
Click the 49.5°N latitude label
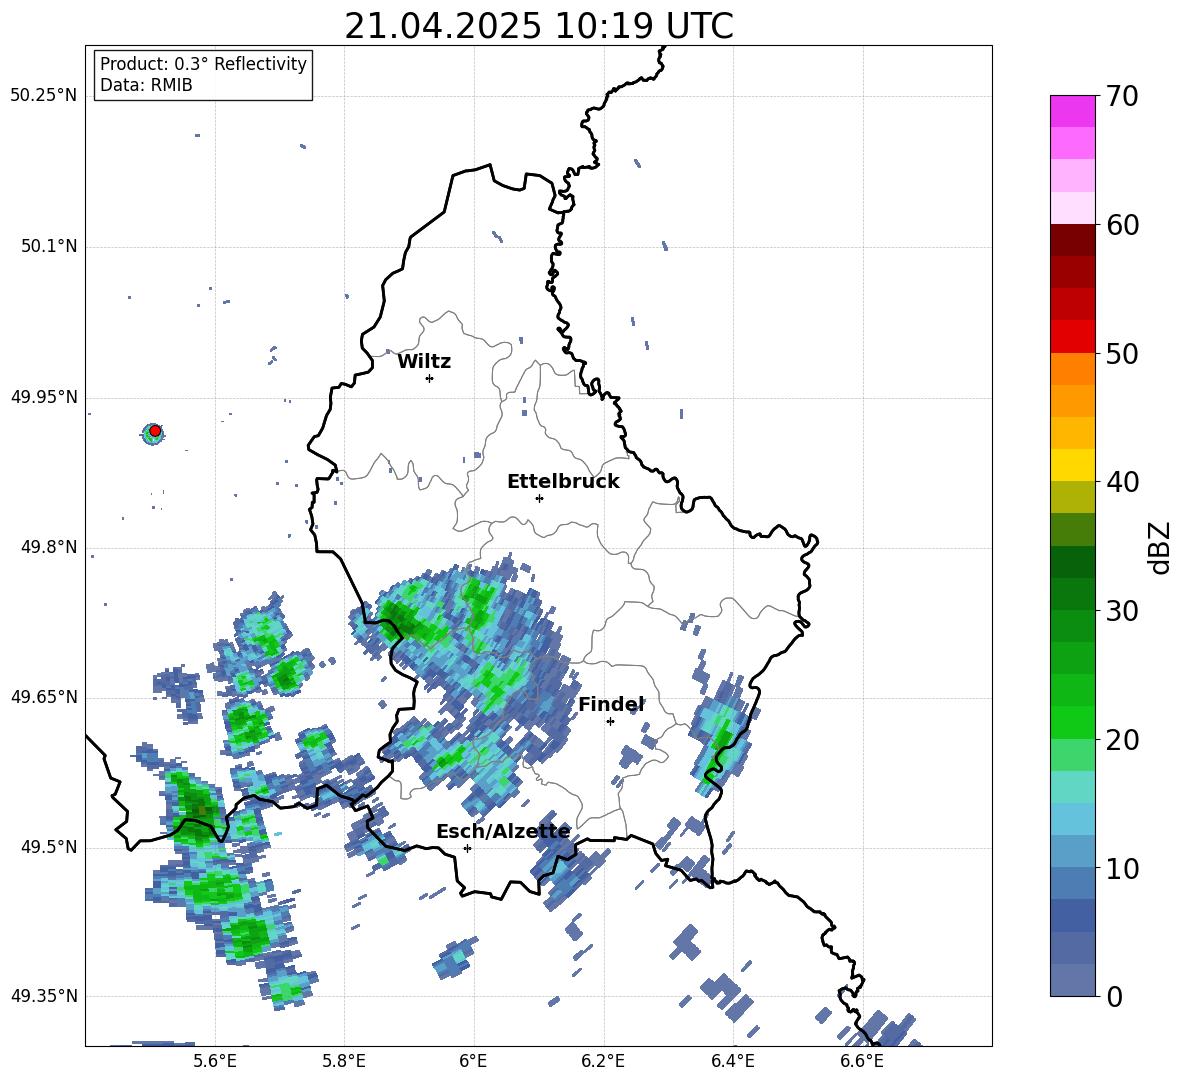coord(49,847)
